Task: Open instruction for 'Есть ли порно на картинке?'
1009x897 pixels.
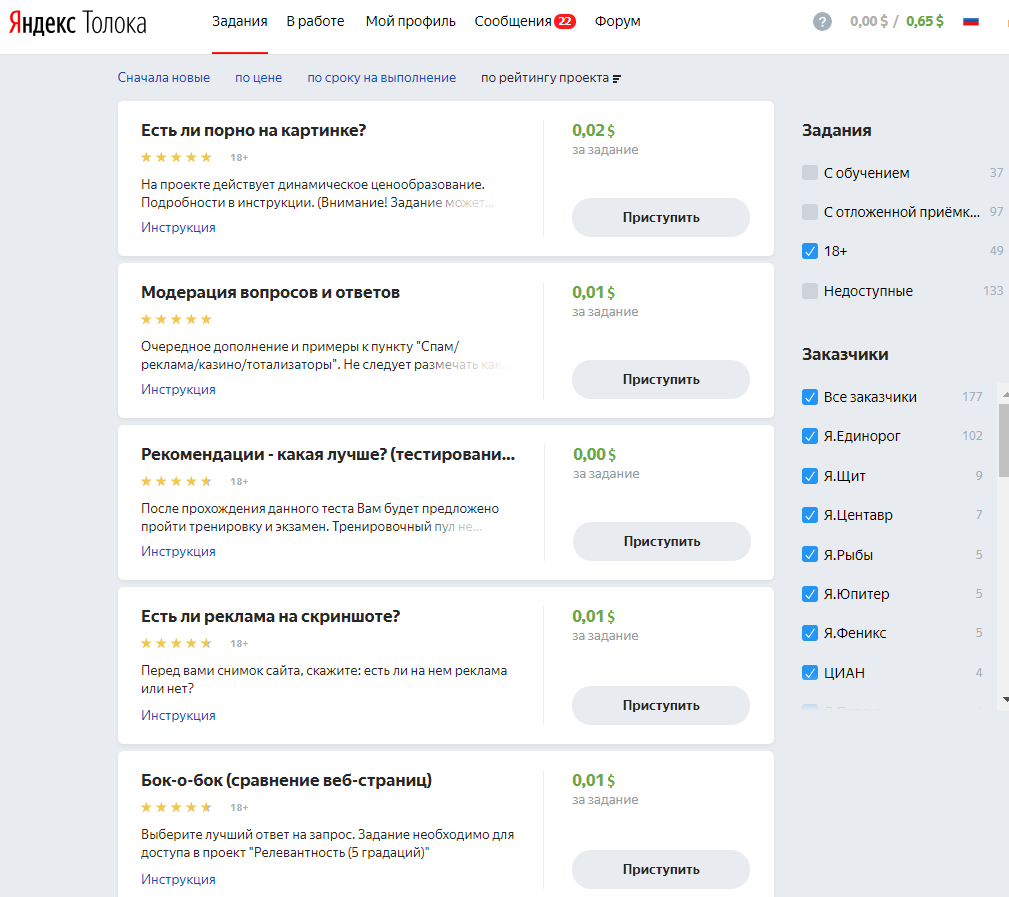Action: point(178,227)
